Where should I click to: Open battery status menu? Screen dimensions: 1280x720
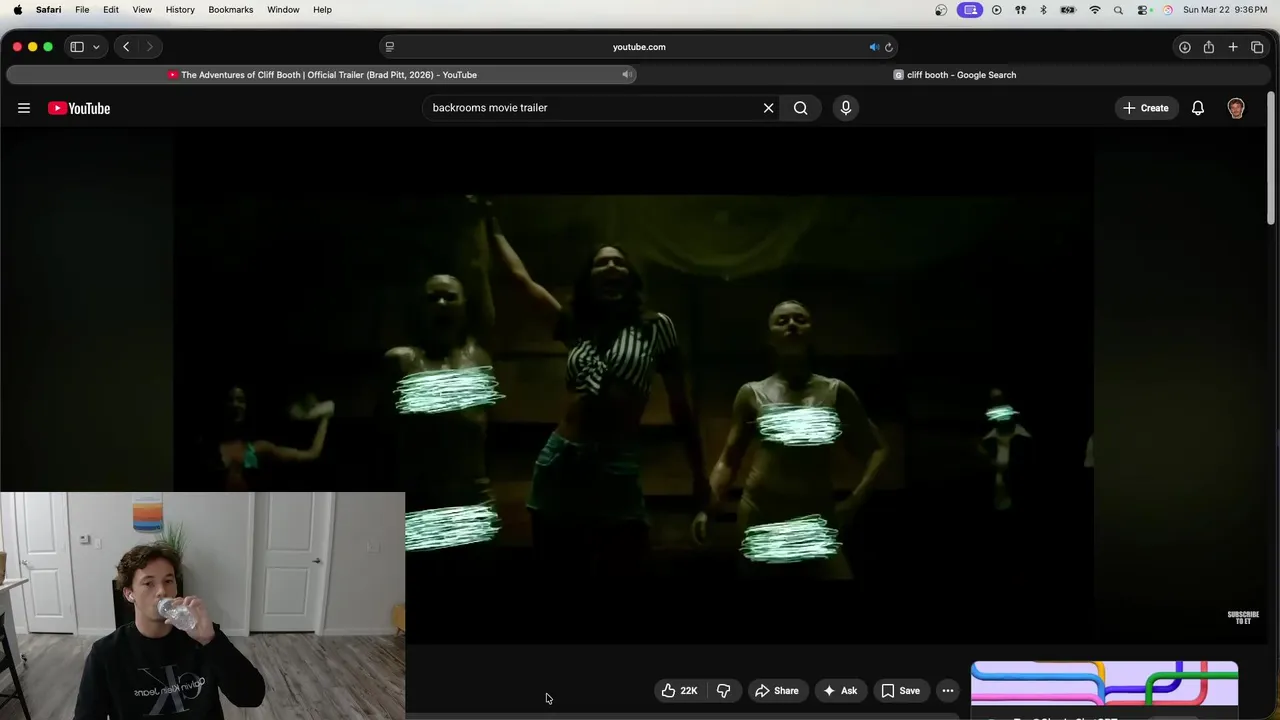1068,10
